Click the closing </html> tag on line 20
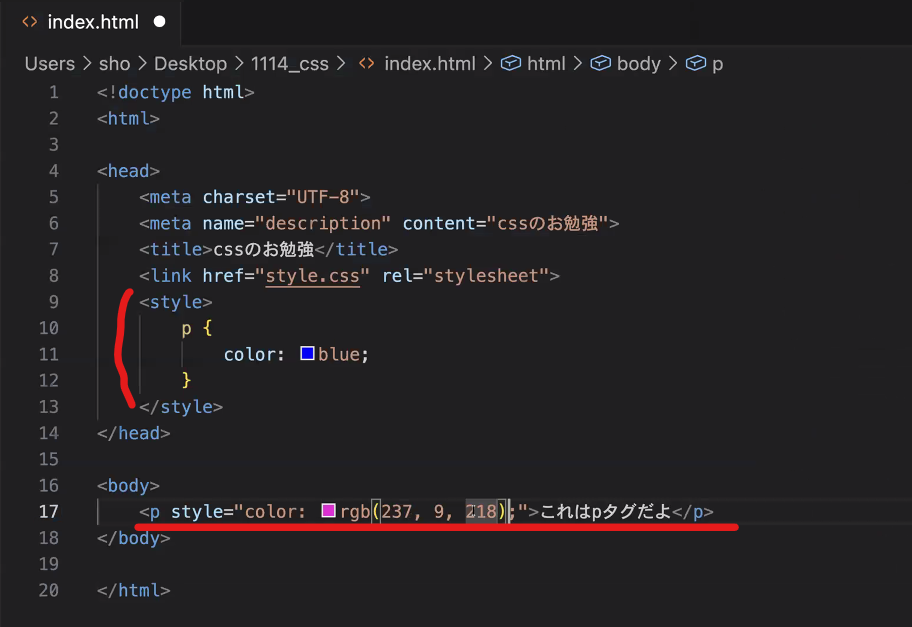The image size is (912, 627). click(x=134, y=590)
